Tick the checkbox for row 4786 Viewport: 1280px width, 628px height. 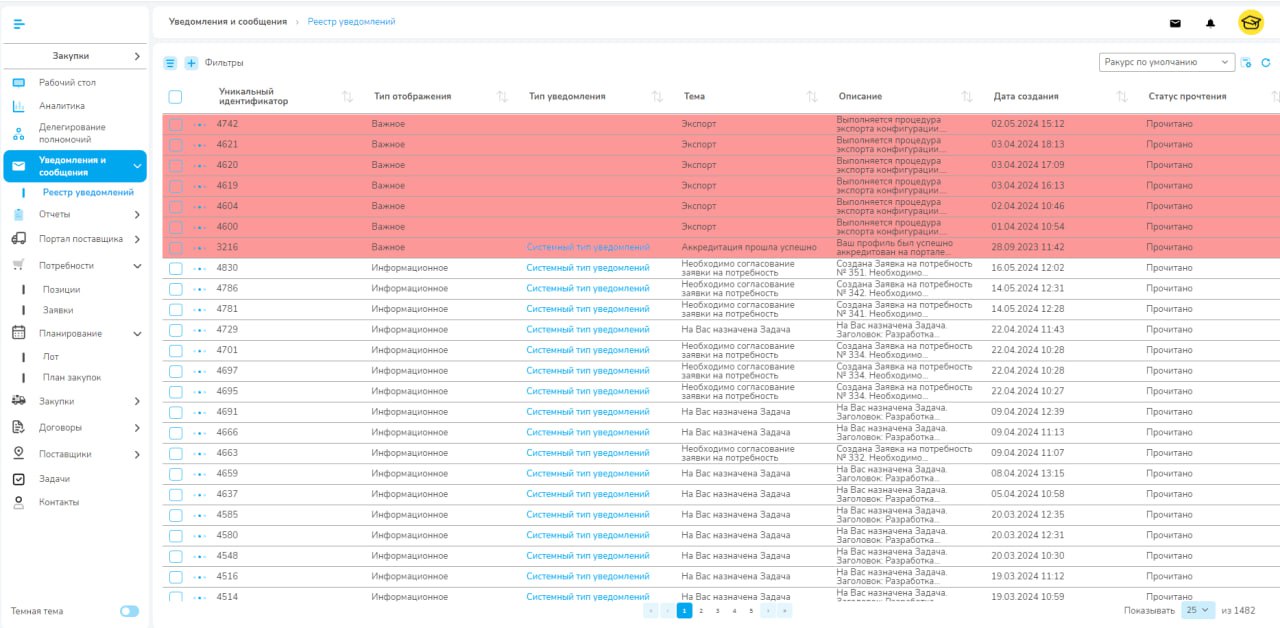175,288
